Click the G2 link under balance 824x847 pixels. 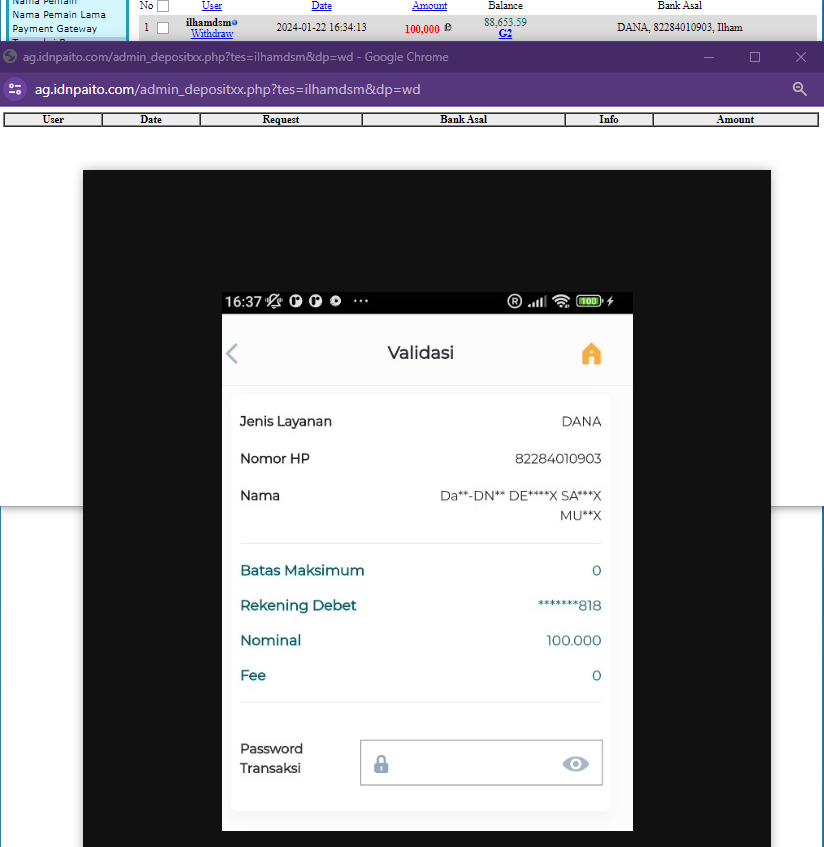[x=505, y=33]
